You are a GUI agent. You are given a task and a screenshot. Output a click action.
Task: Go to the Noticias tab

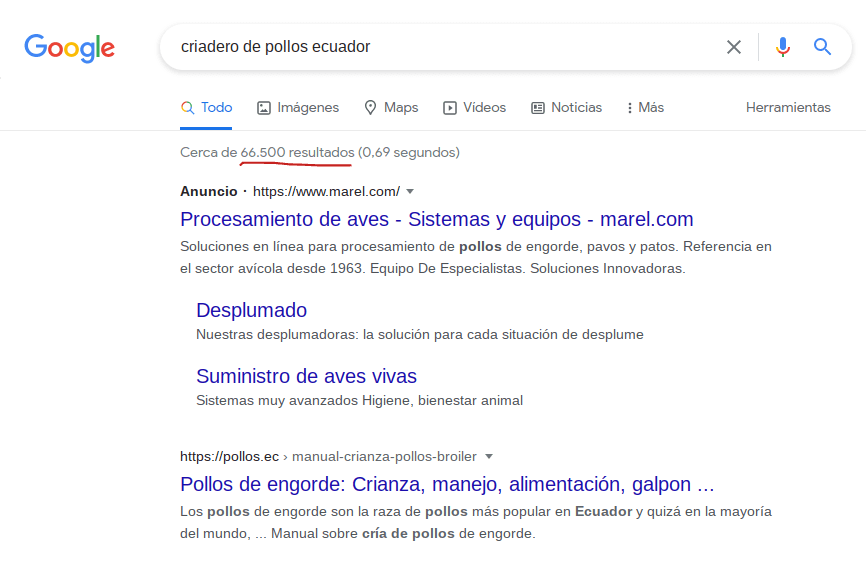click(567, 107)
